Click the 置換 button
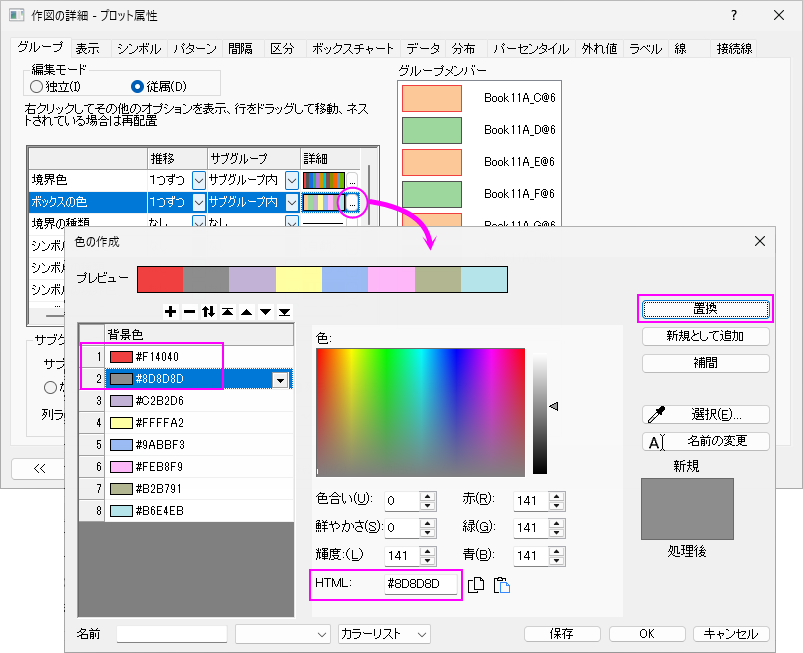The height and width of the screenshot is (653, 803). [x=705, y=309]
